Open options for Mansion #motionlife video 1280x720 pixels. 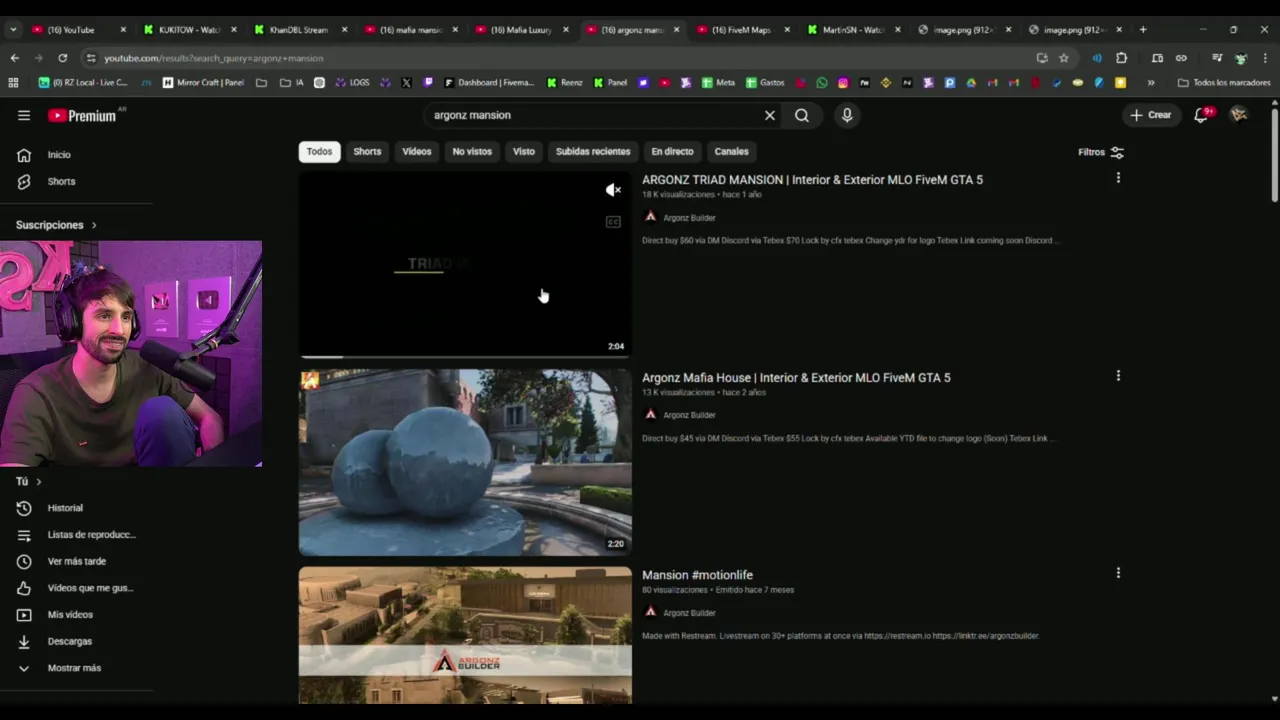1118,573
